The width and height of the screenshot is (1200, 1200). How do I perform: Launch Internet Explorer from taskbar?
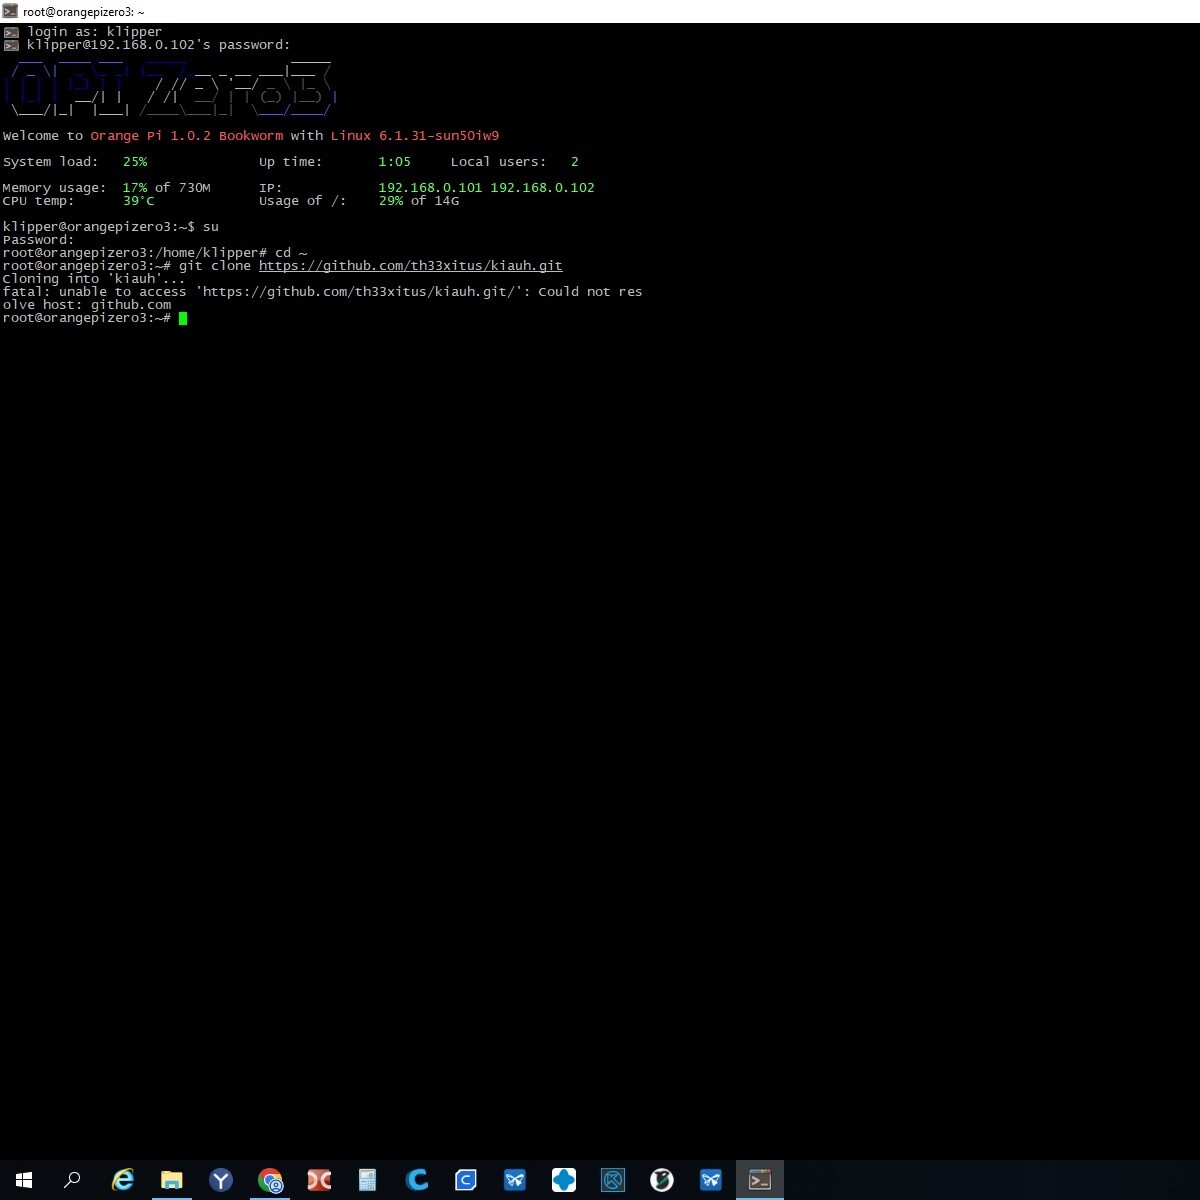[122, 1180]
